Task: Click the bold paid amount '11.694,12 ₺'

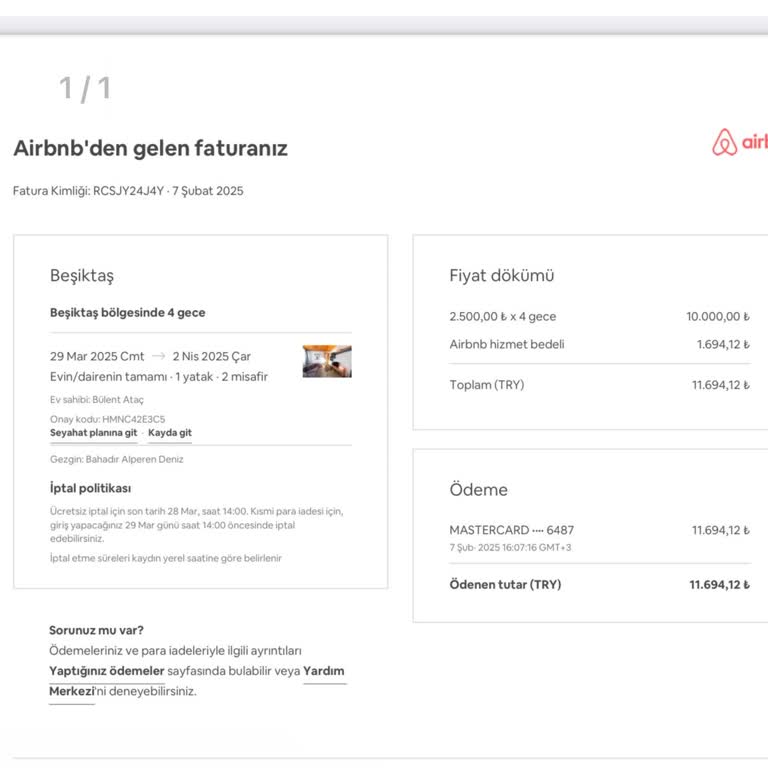Action: (720, 584)
